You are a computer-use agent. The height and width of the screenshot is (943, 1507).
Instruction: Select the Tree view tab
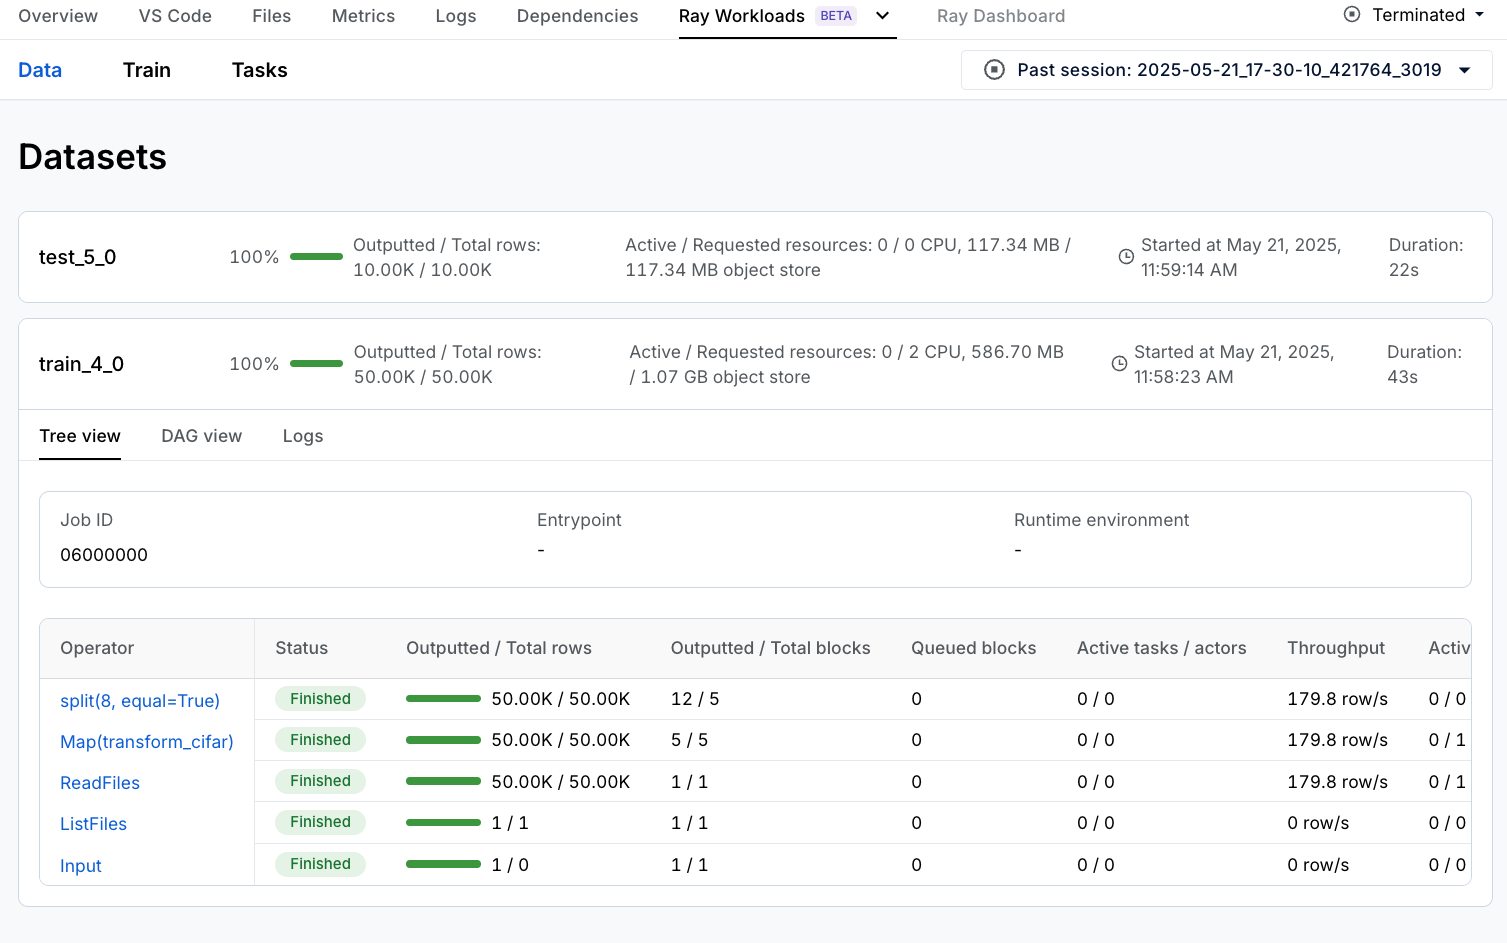[80, 436]
